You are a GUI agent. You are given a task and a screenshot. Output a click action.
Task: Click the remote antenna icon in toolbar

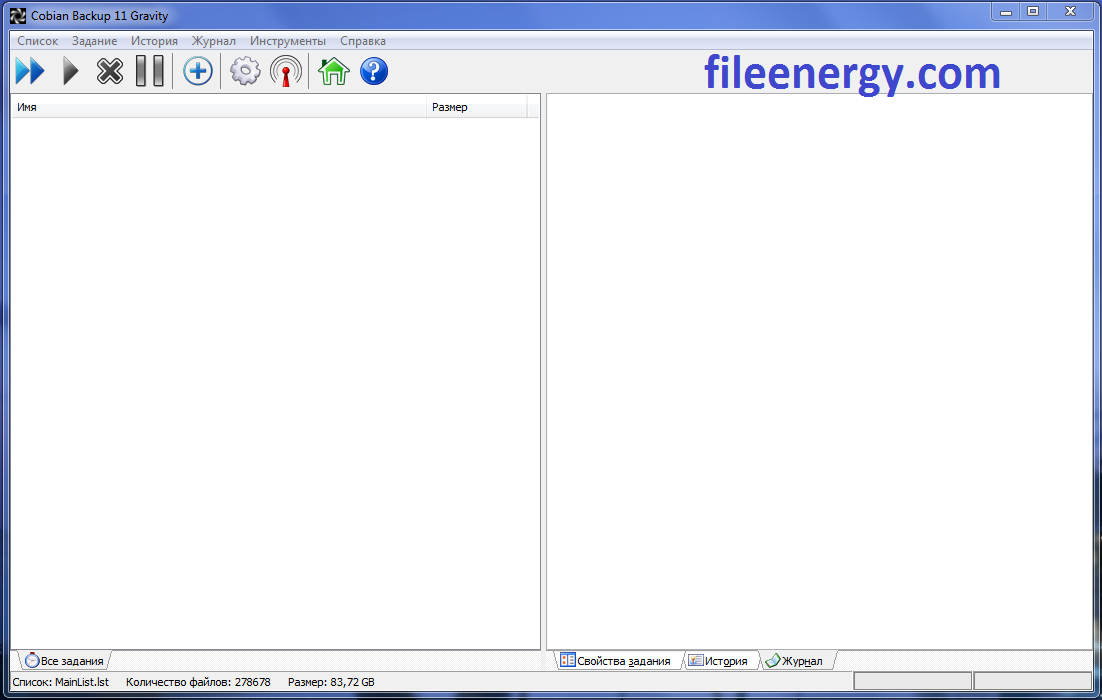click(x=286, y=71)
